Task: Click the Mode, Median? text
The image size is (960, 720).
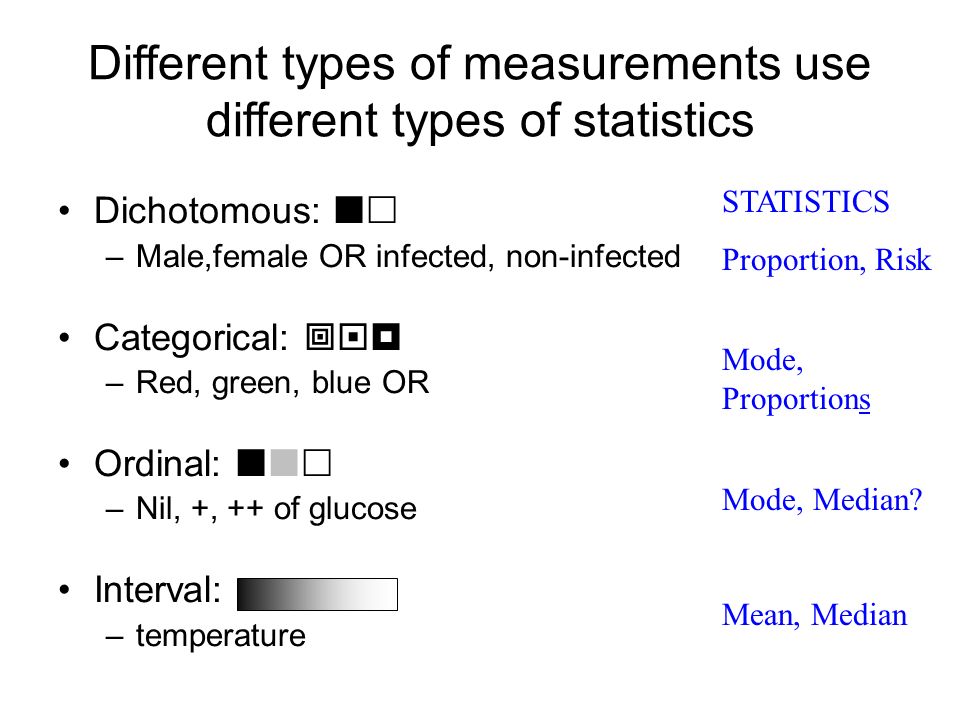Action: pyautogui.click(x=822, y=500)
